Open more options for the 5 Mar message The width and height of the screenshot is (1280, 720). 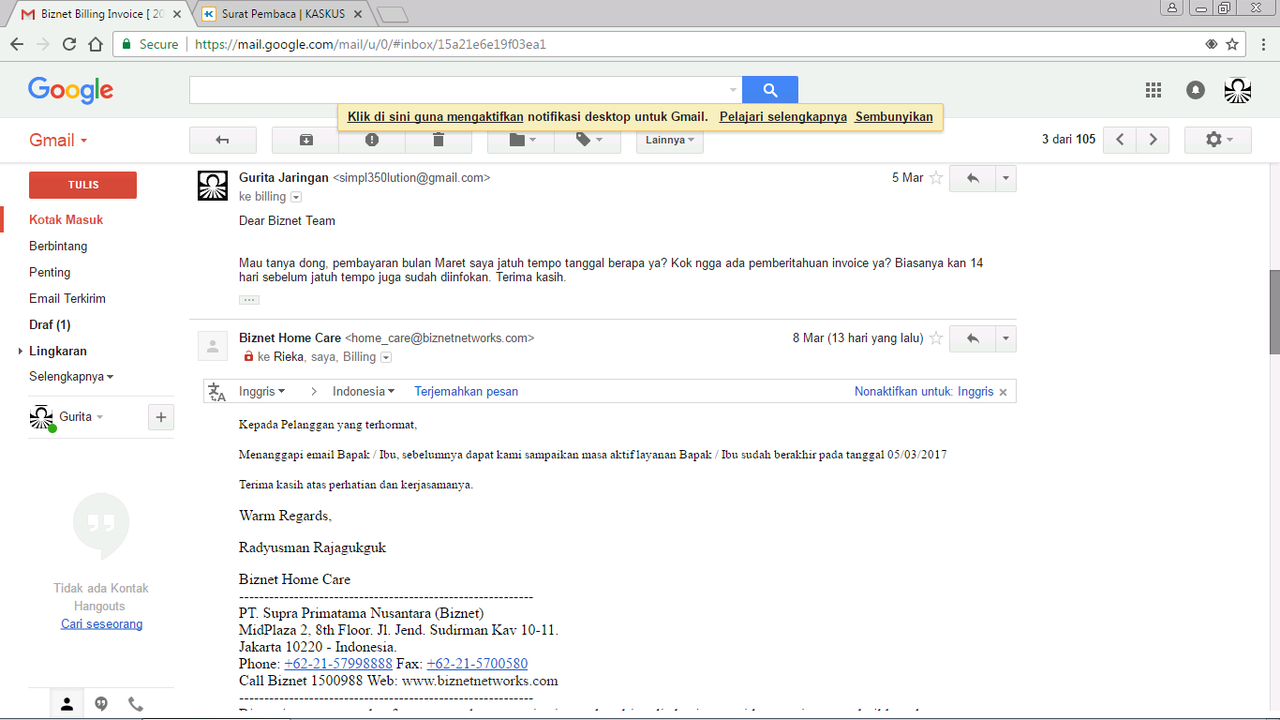click(1006, 178)
